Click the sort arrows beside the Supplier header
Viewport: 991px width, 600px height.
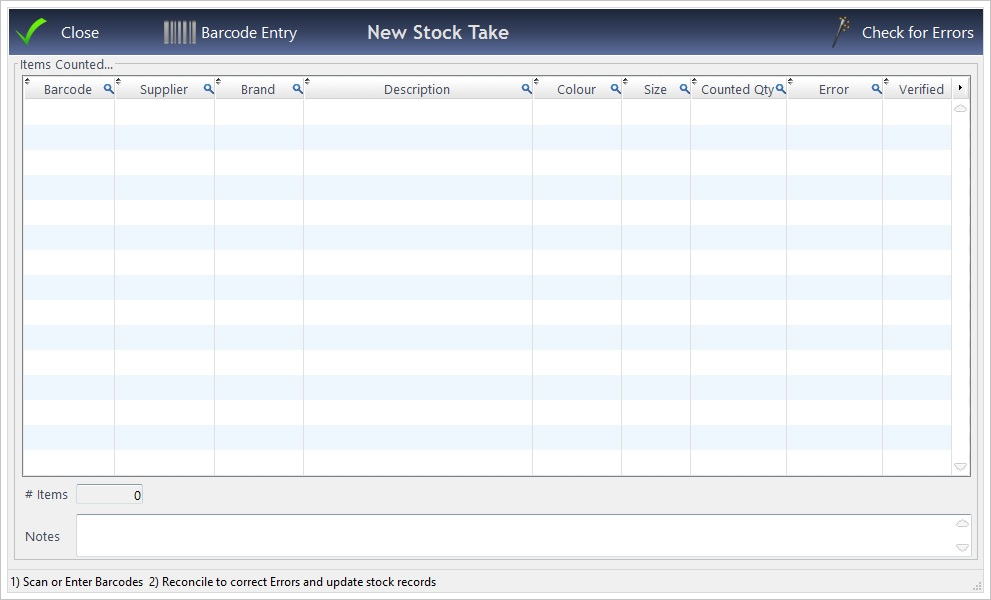(x=118, y=81)
